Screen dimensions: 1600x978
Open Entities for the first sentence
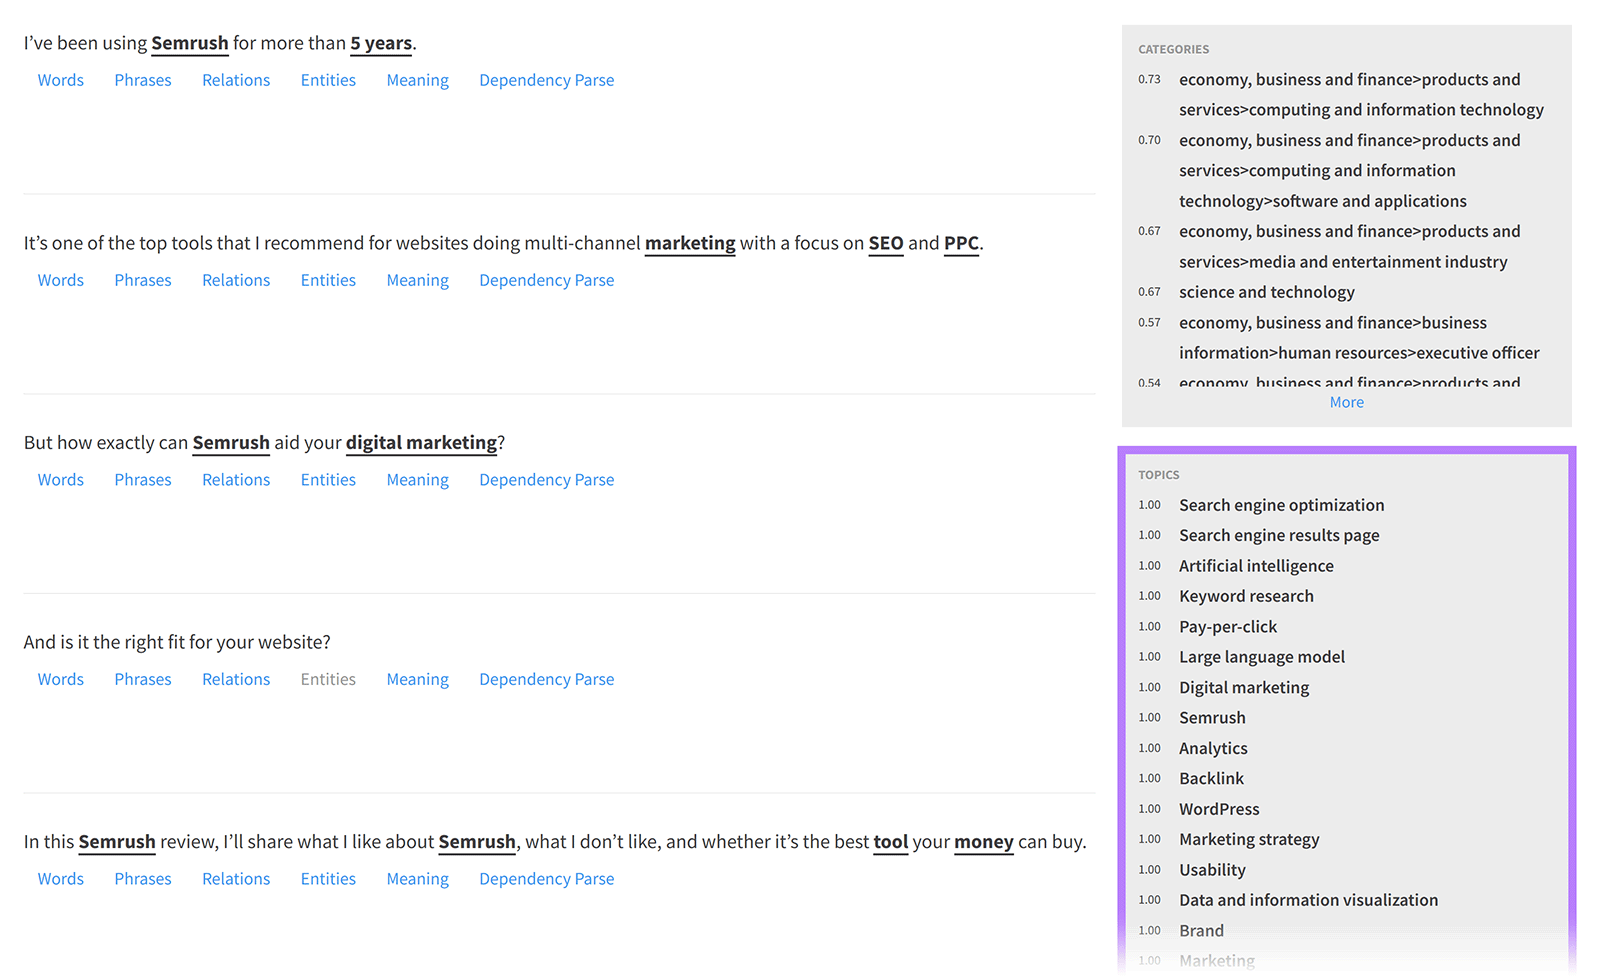pyautogui.click(x=328, y=80)
